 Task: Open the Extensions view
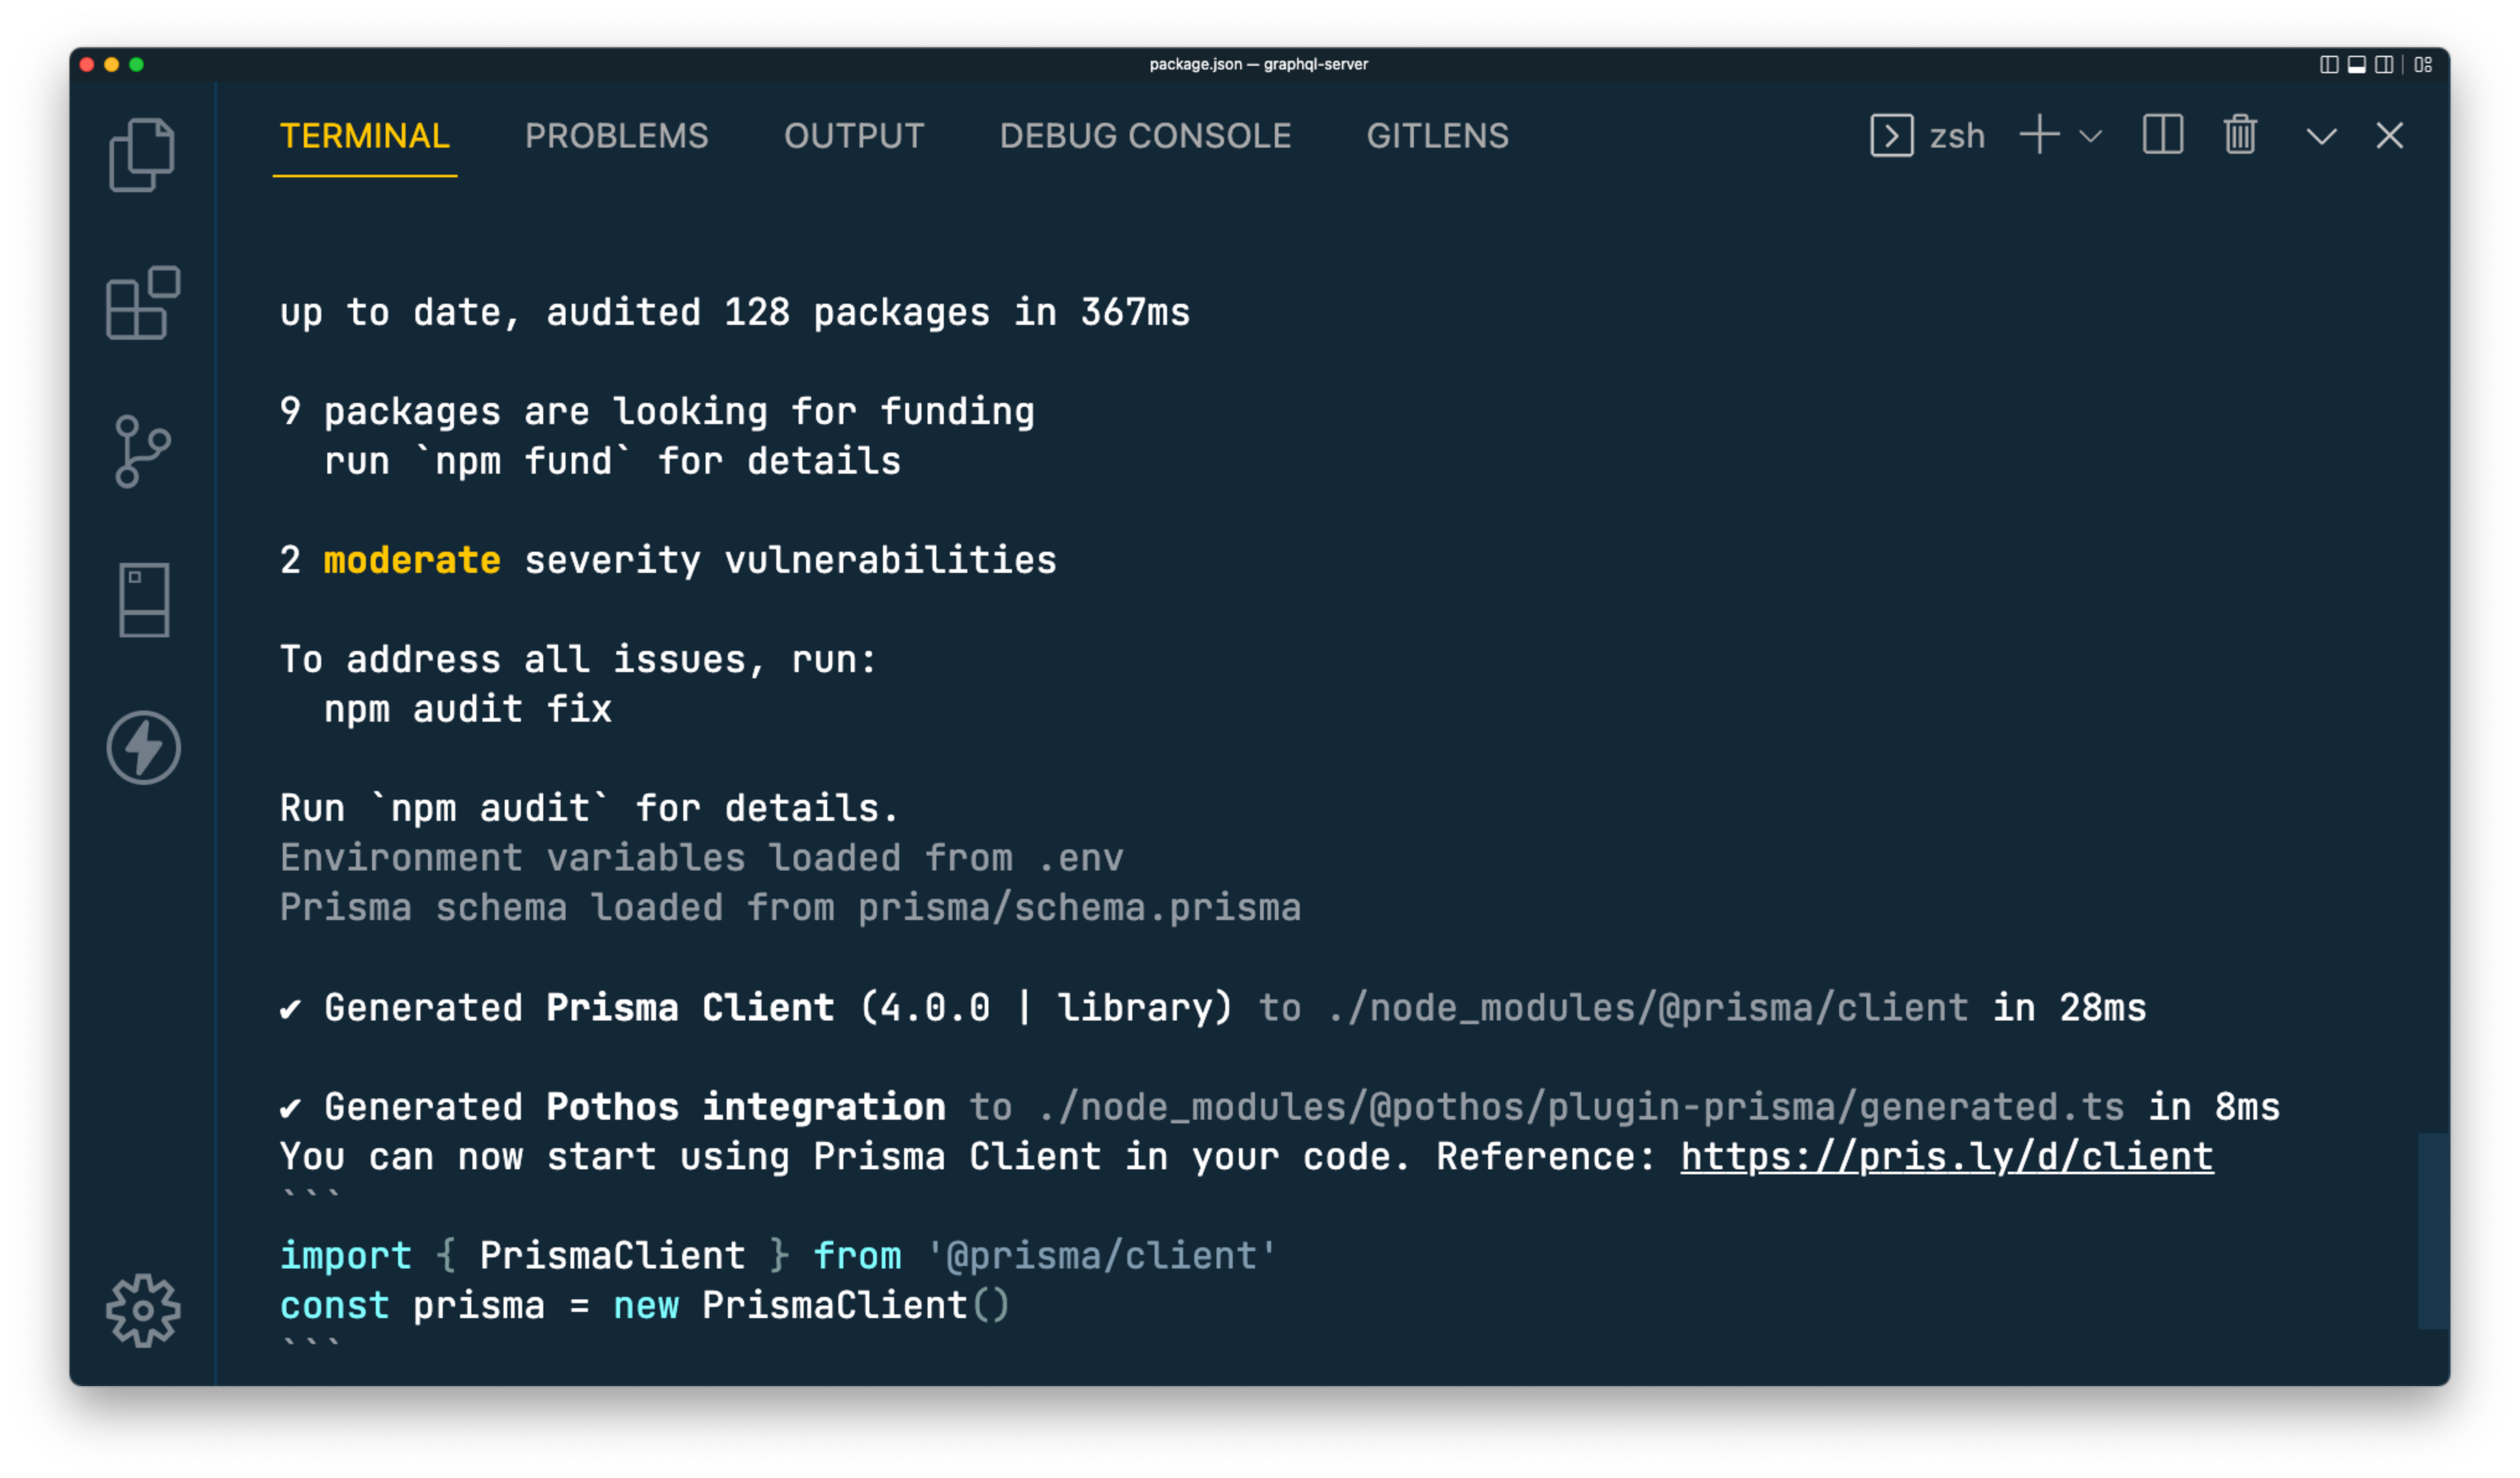click(x=142, y=303)
